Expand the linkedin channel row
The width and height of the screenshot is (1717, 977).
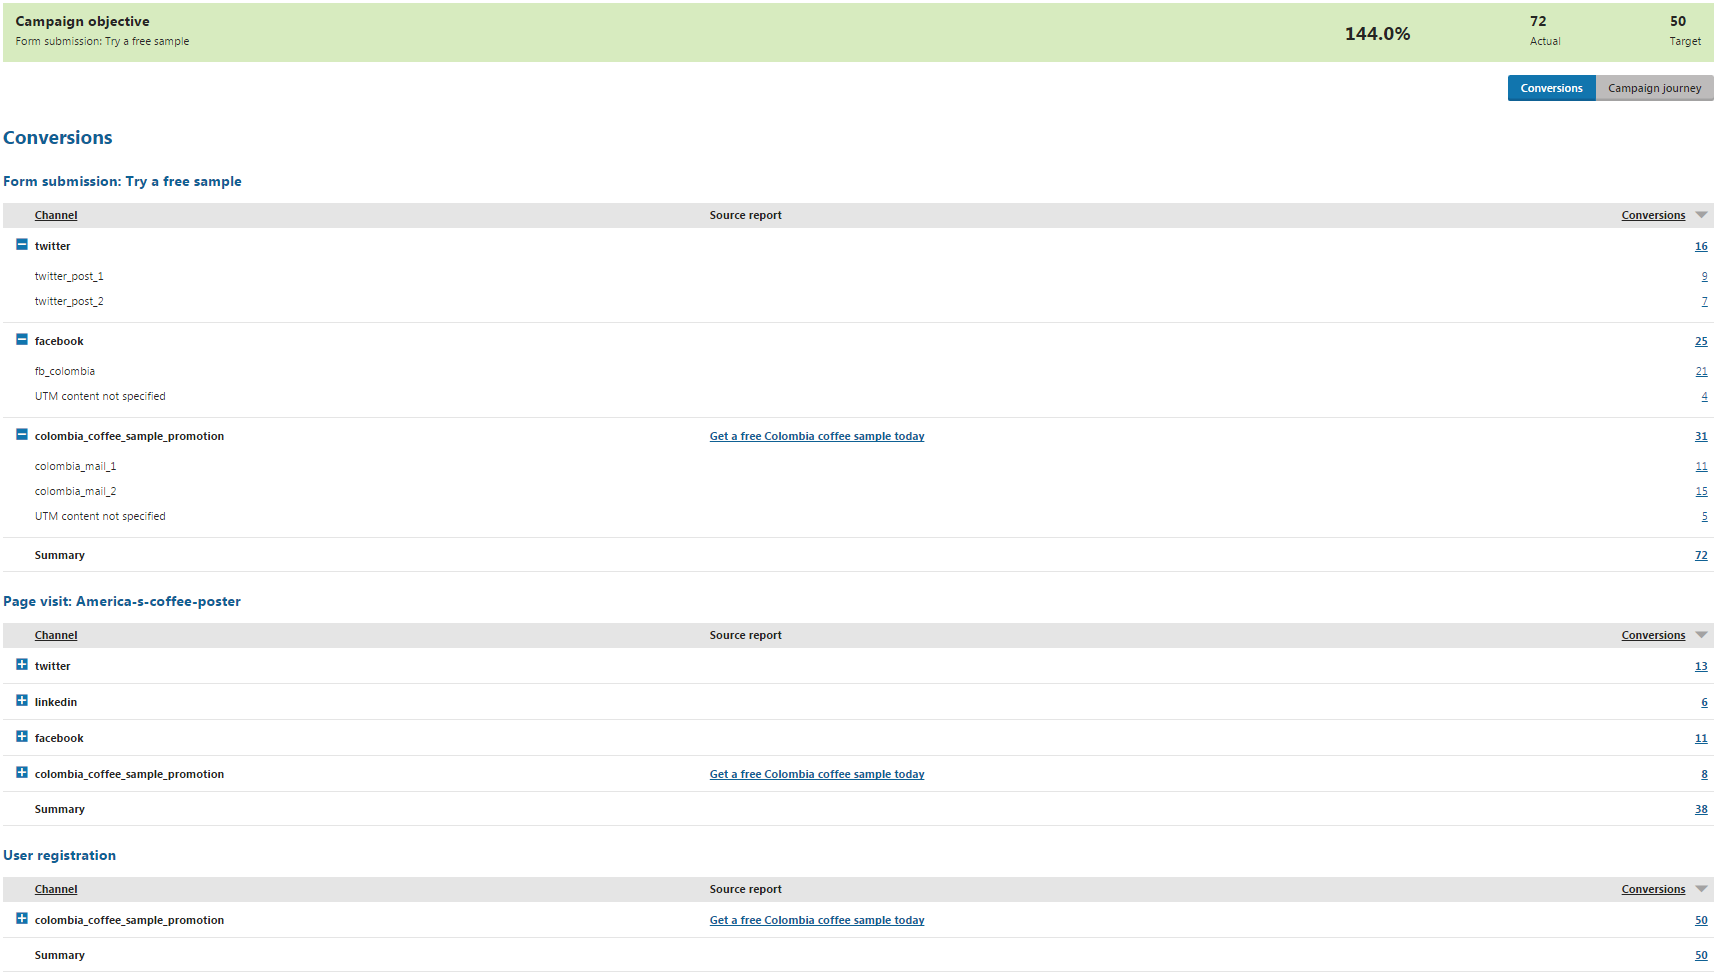(x=22, y=701)
